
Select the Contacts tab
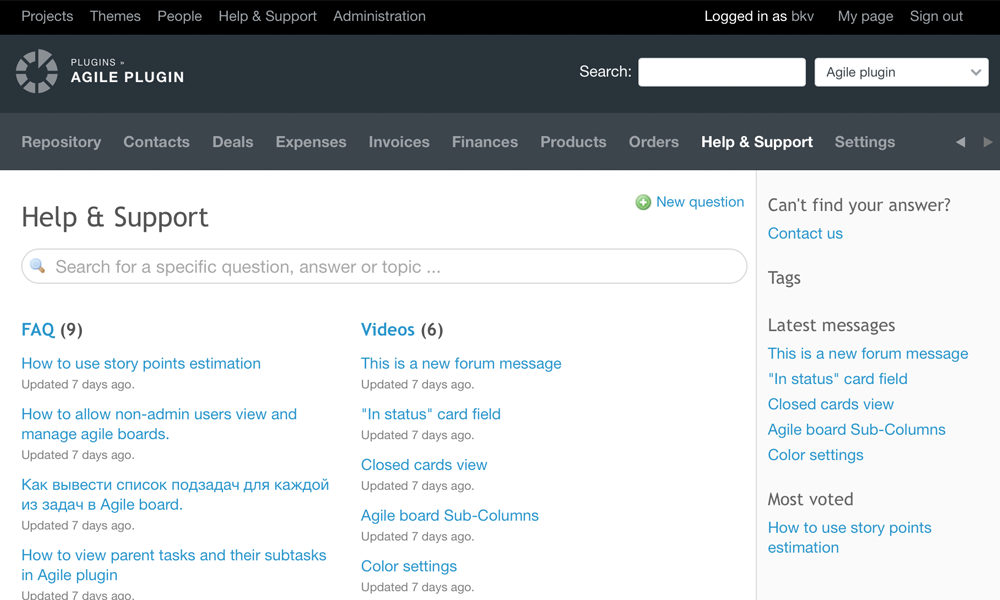(156, 142)
